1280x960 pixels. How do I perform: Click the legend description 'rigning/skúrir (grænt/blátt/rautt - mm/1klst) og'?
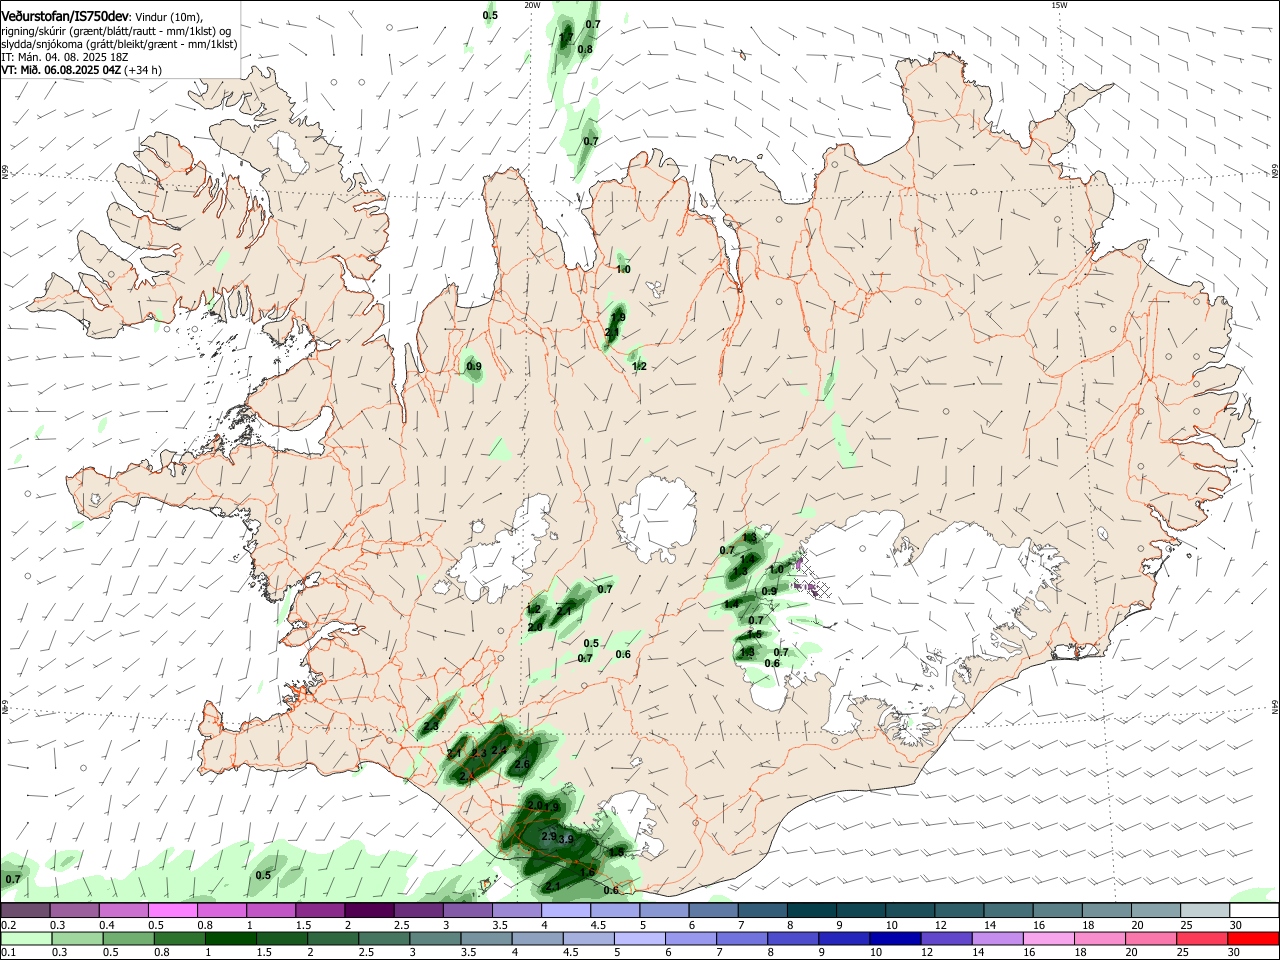[x=116, y=31]
